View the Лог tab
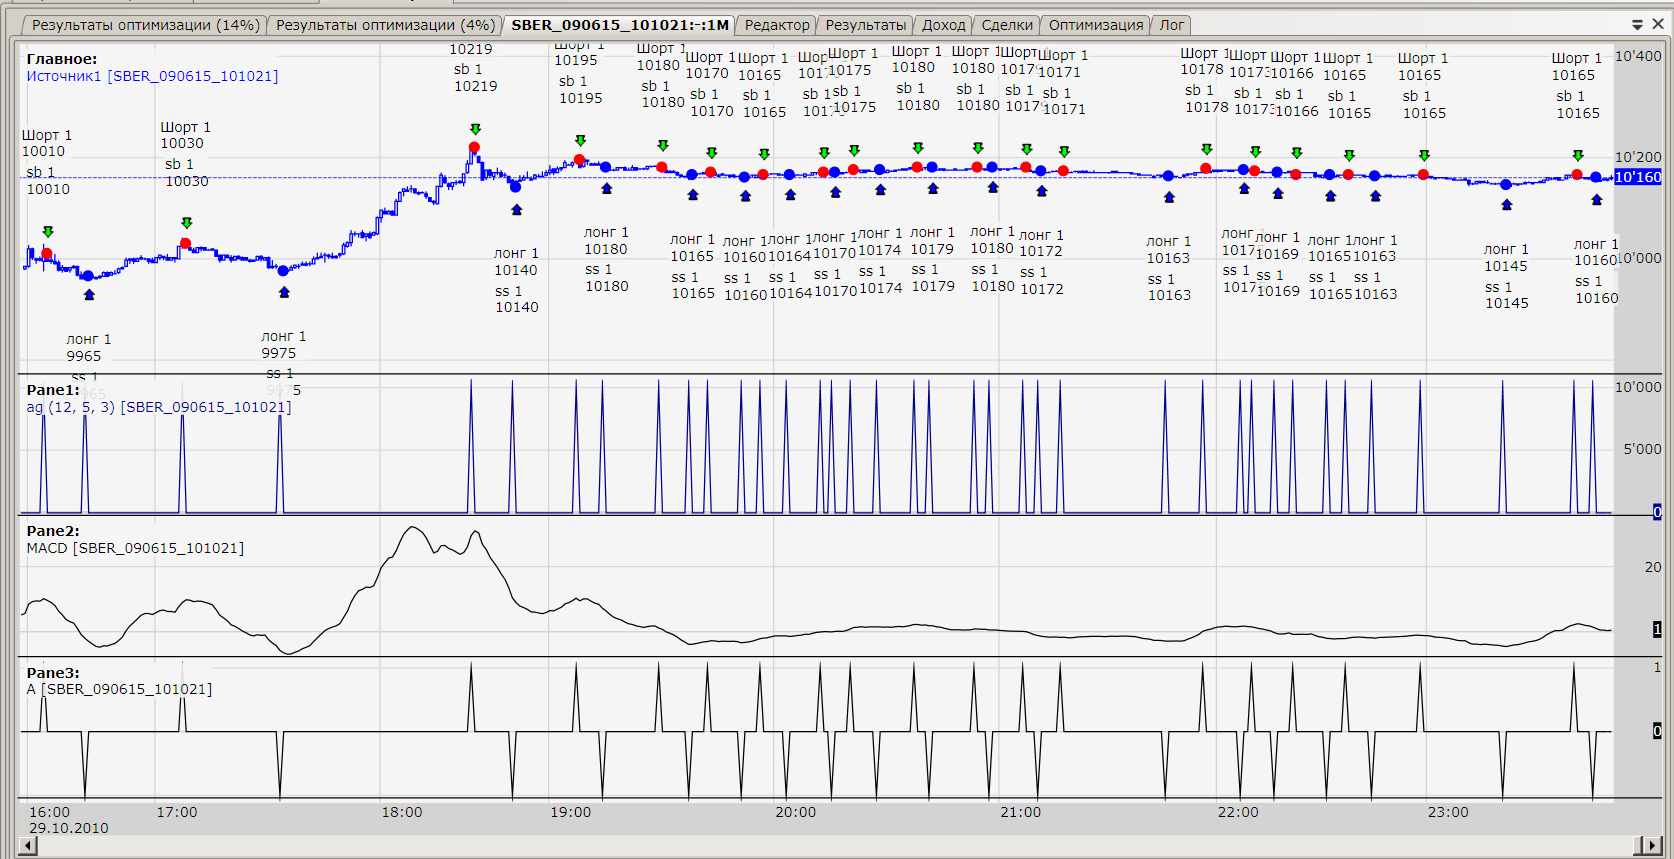 [1171, 25]
